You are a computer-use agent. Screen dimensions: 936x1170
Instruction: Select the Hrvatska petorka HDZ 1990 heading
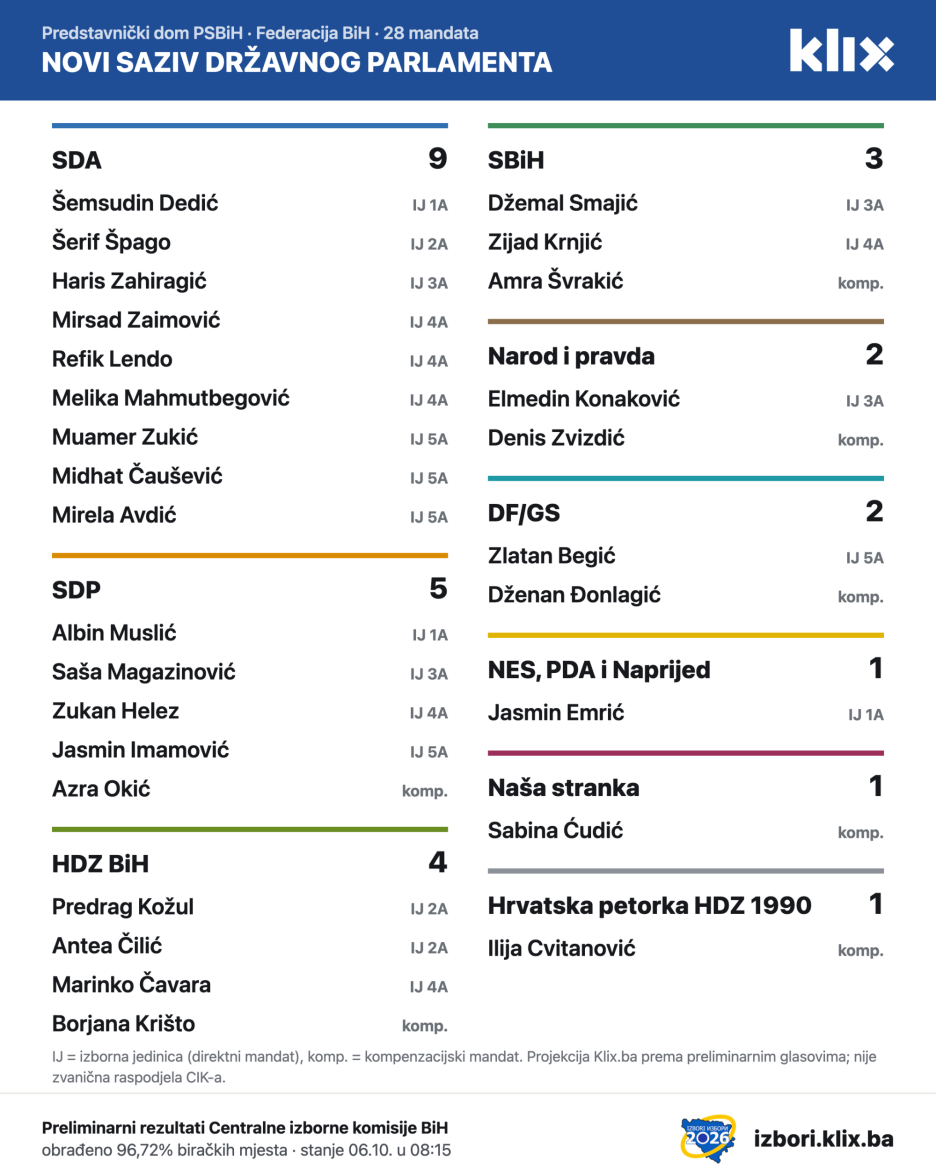649,906
